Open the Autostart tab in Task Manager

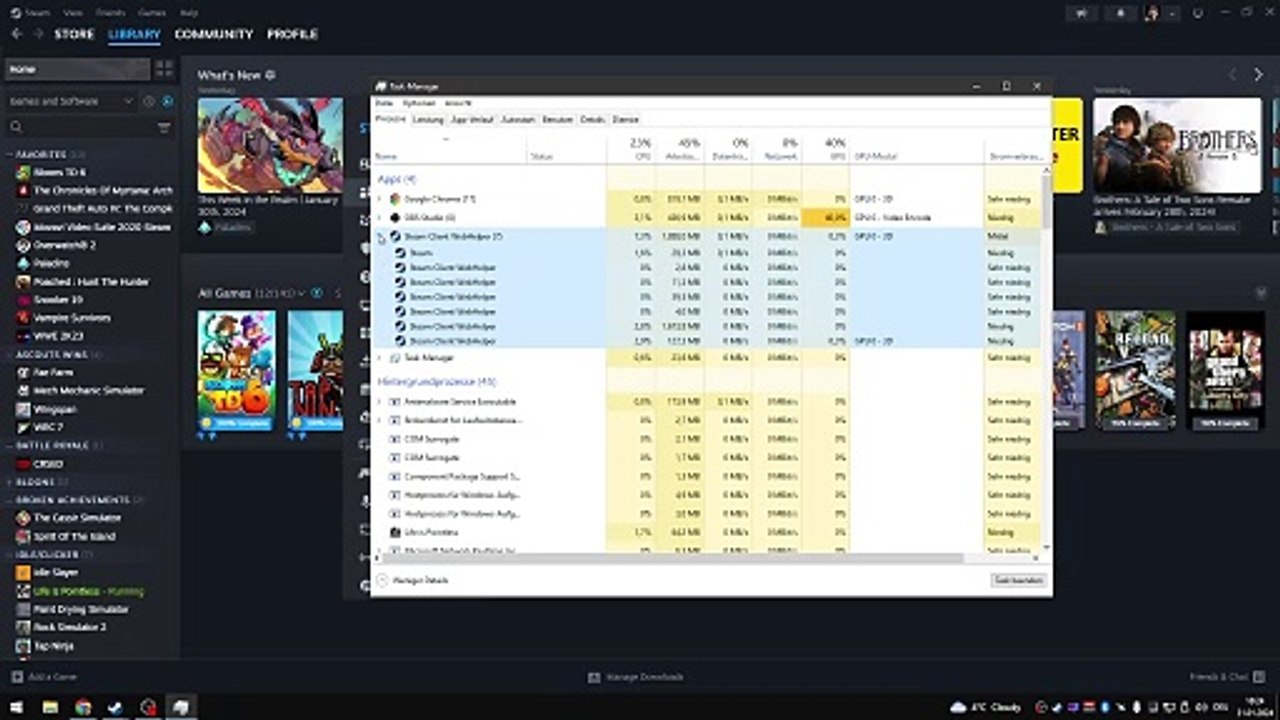518,119
